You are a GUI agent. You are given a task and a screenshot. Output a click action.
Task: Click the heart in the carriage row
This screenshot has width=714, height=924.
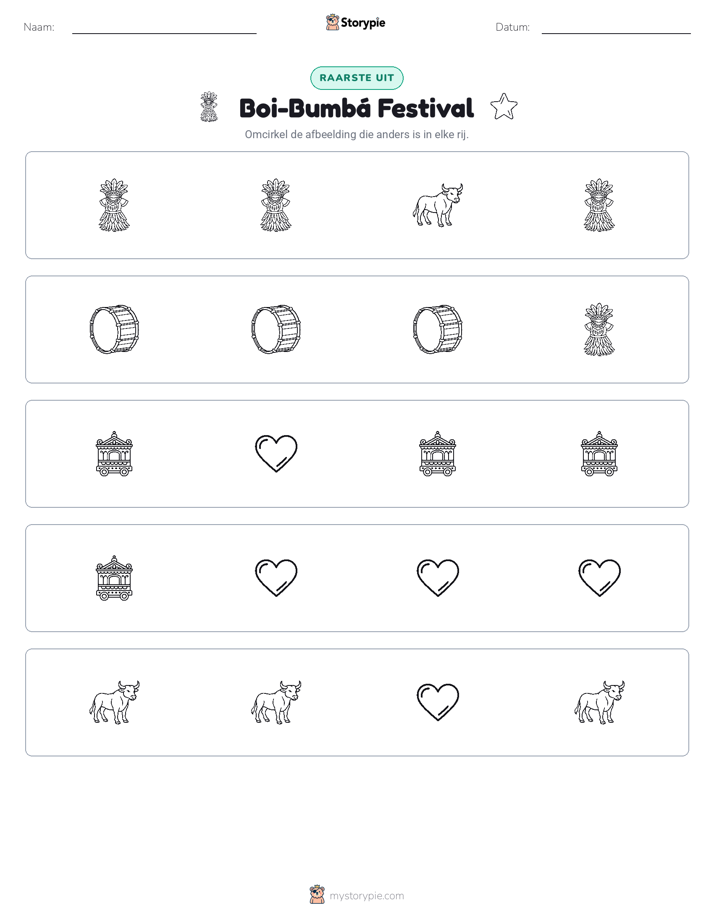click(x=276, y=453)
